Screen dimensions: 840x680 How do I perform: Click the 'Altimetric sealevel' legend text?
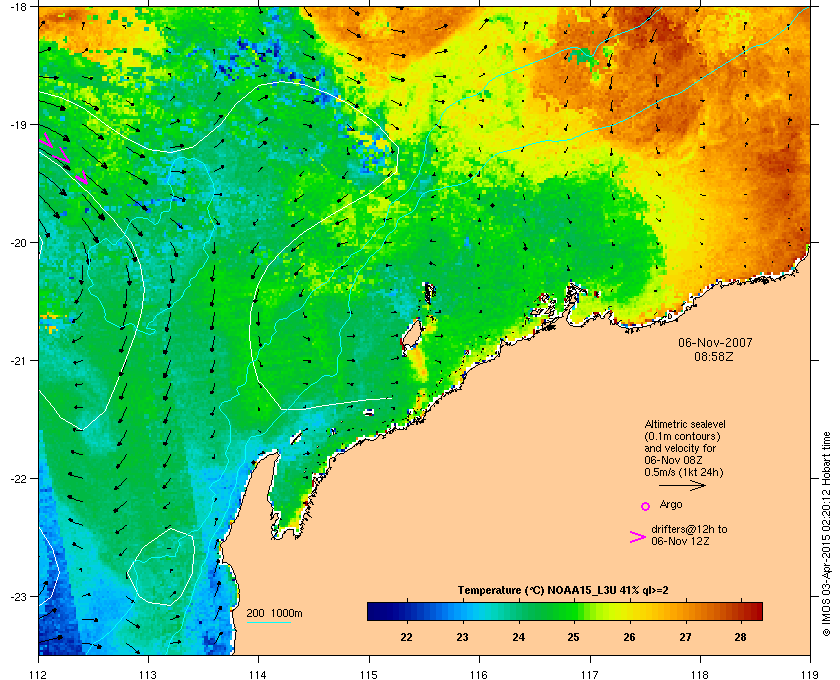(x=685, y=424)
